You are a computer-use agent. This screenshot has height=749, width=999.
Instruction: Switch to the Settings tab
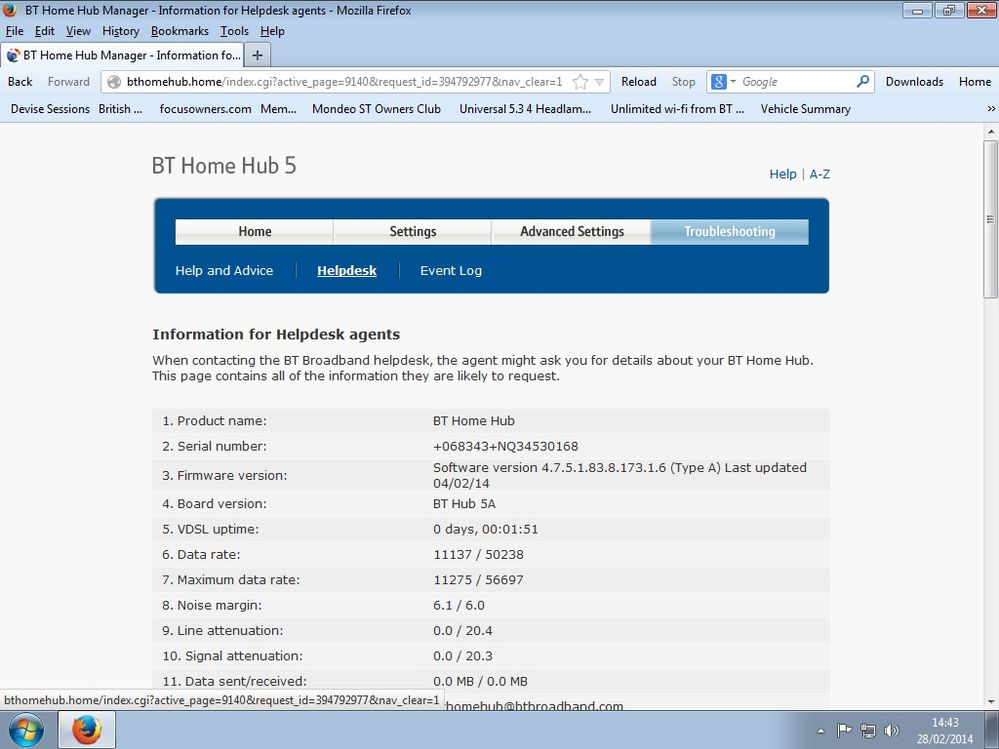(412, 232)
